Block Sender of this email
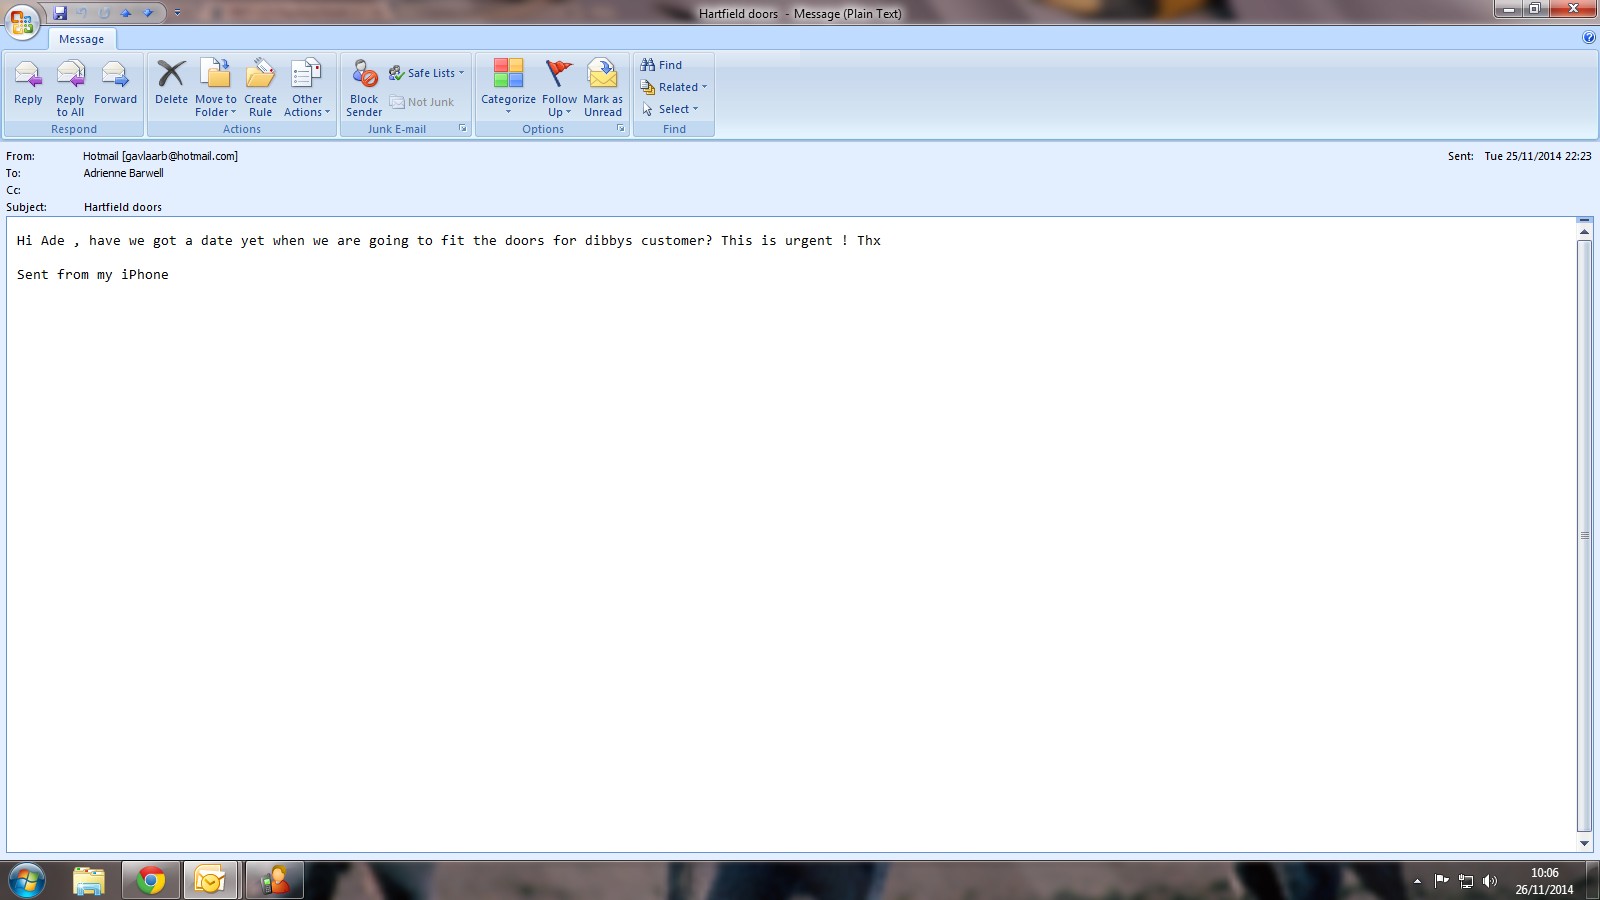1600x900 pixels. [x=364, y=86]
